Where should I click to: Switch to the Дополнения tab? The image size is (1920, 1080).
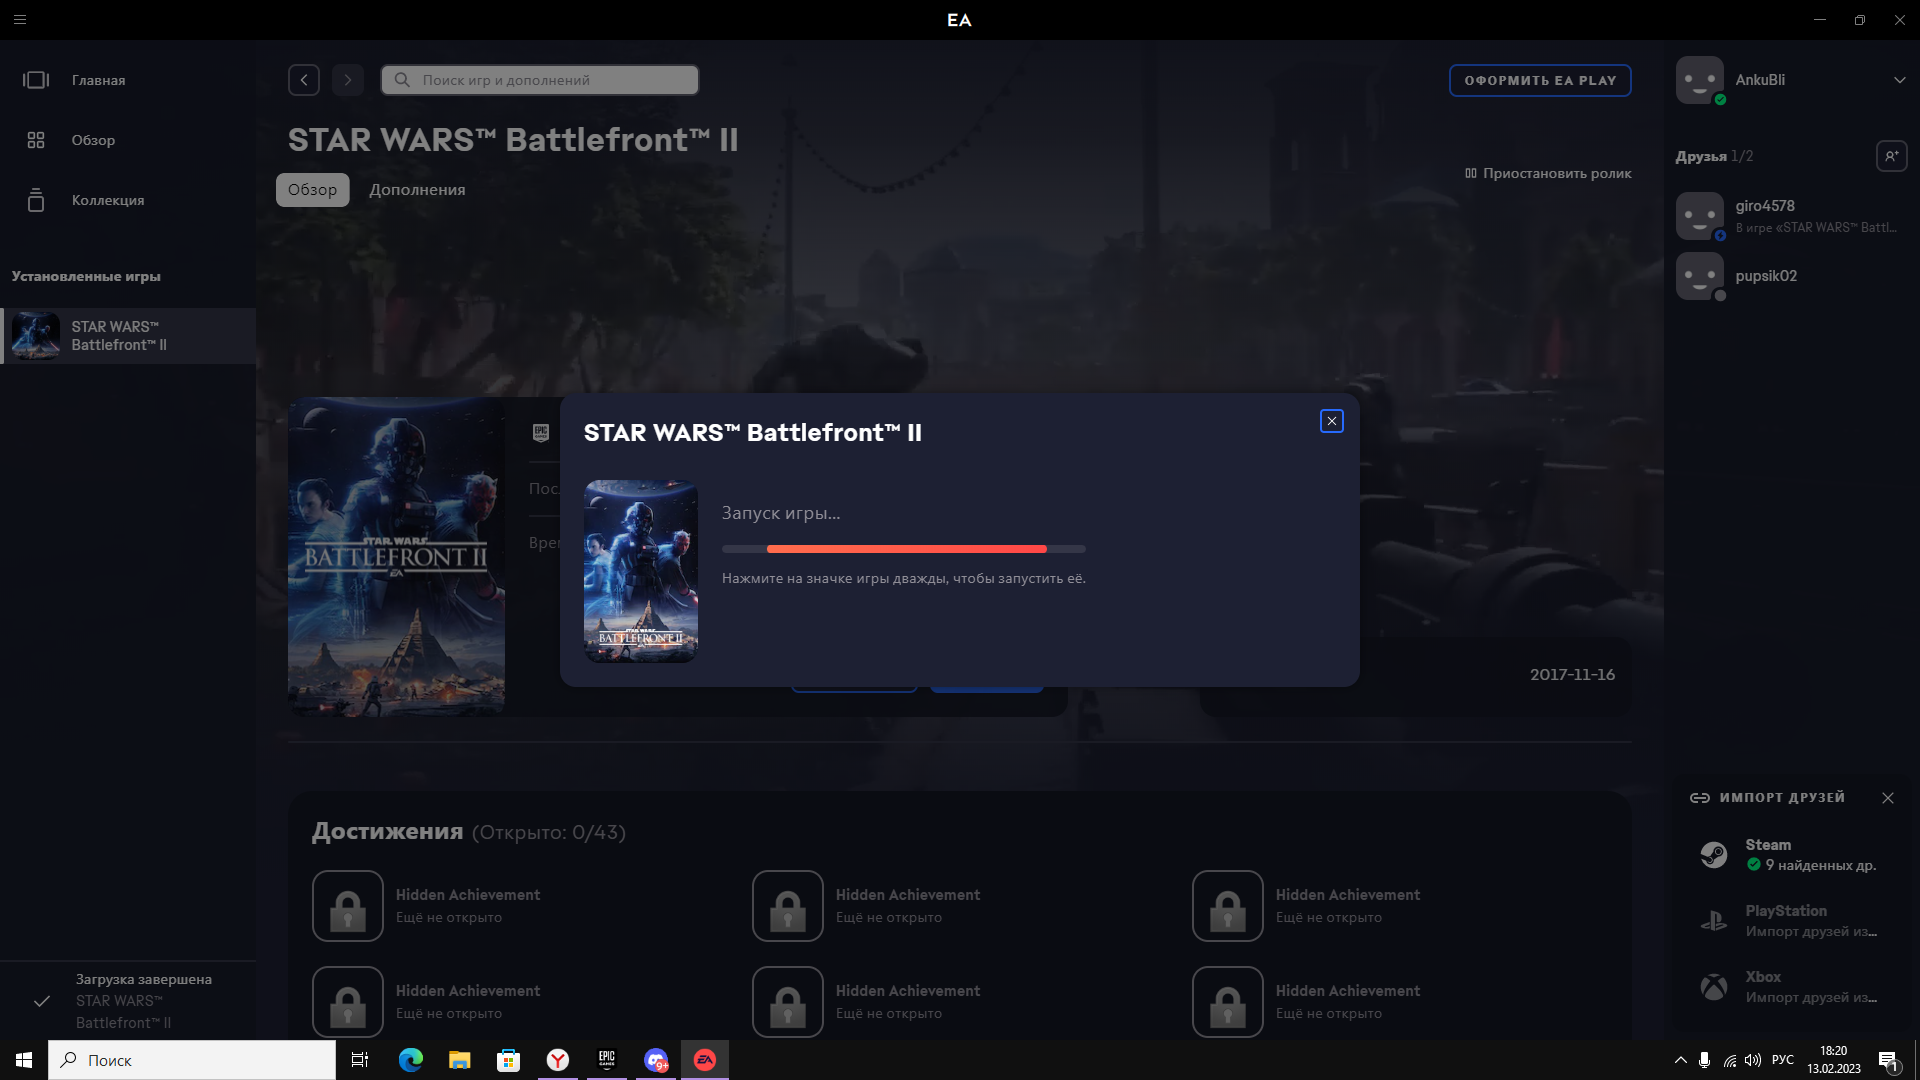(x=417, y=190)
